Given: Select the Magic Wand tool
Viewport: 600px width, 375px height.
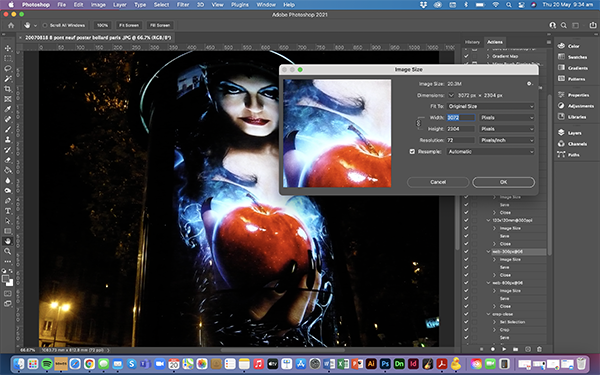Looking at the screenshot, I should [8, 79].
